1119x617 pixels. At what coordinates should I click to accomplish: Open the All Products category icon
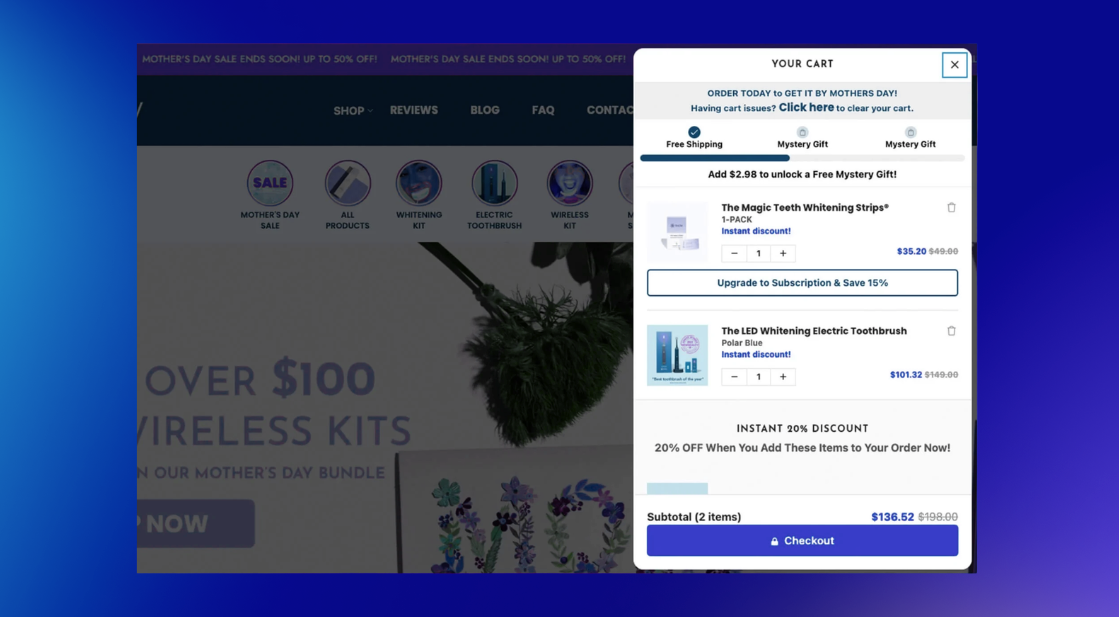coord(347,184)
